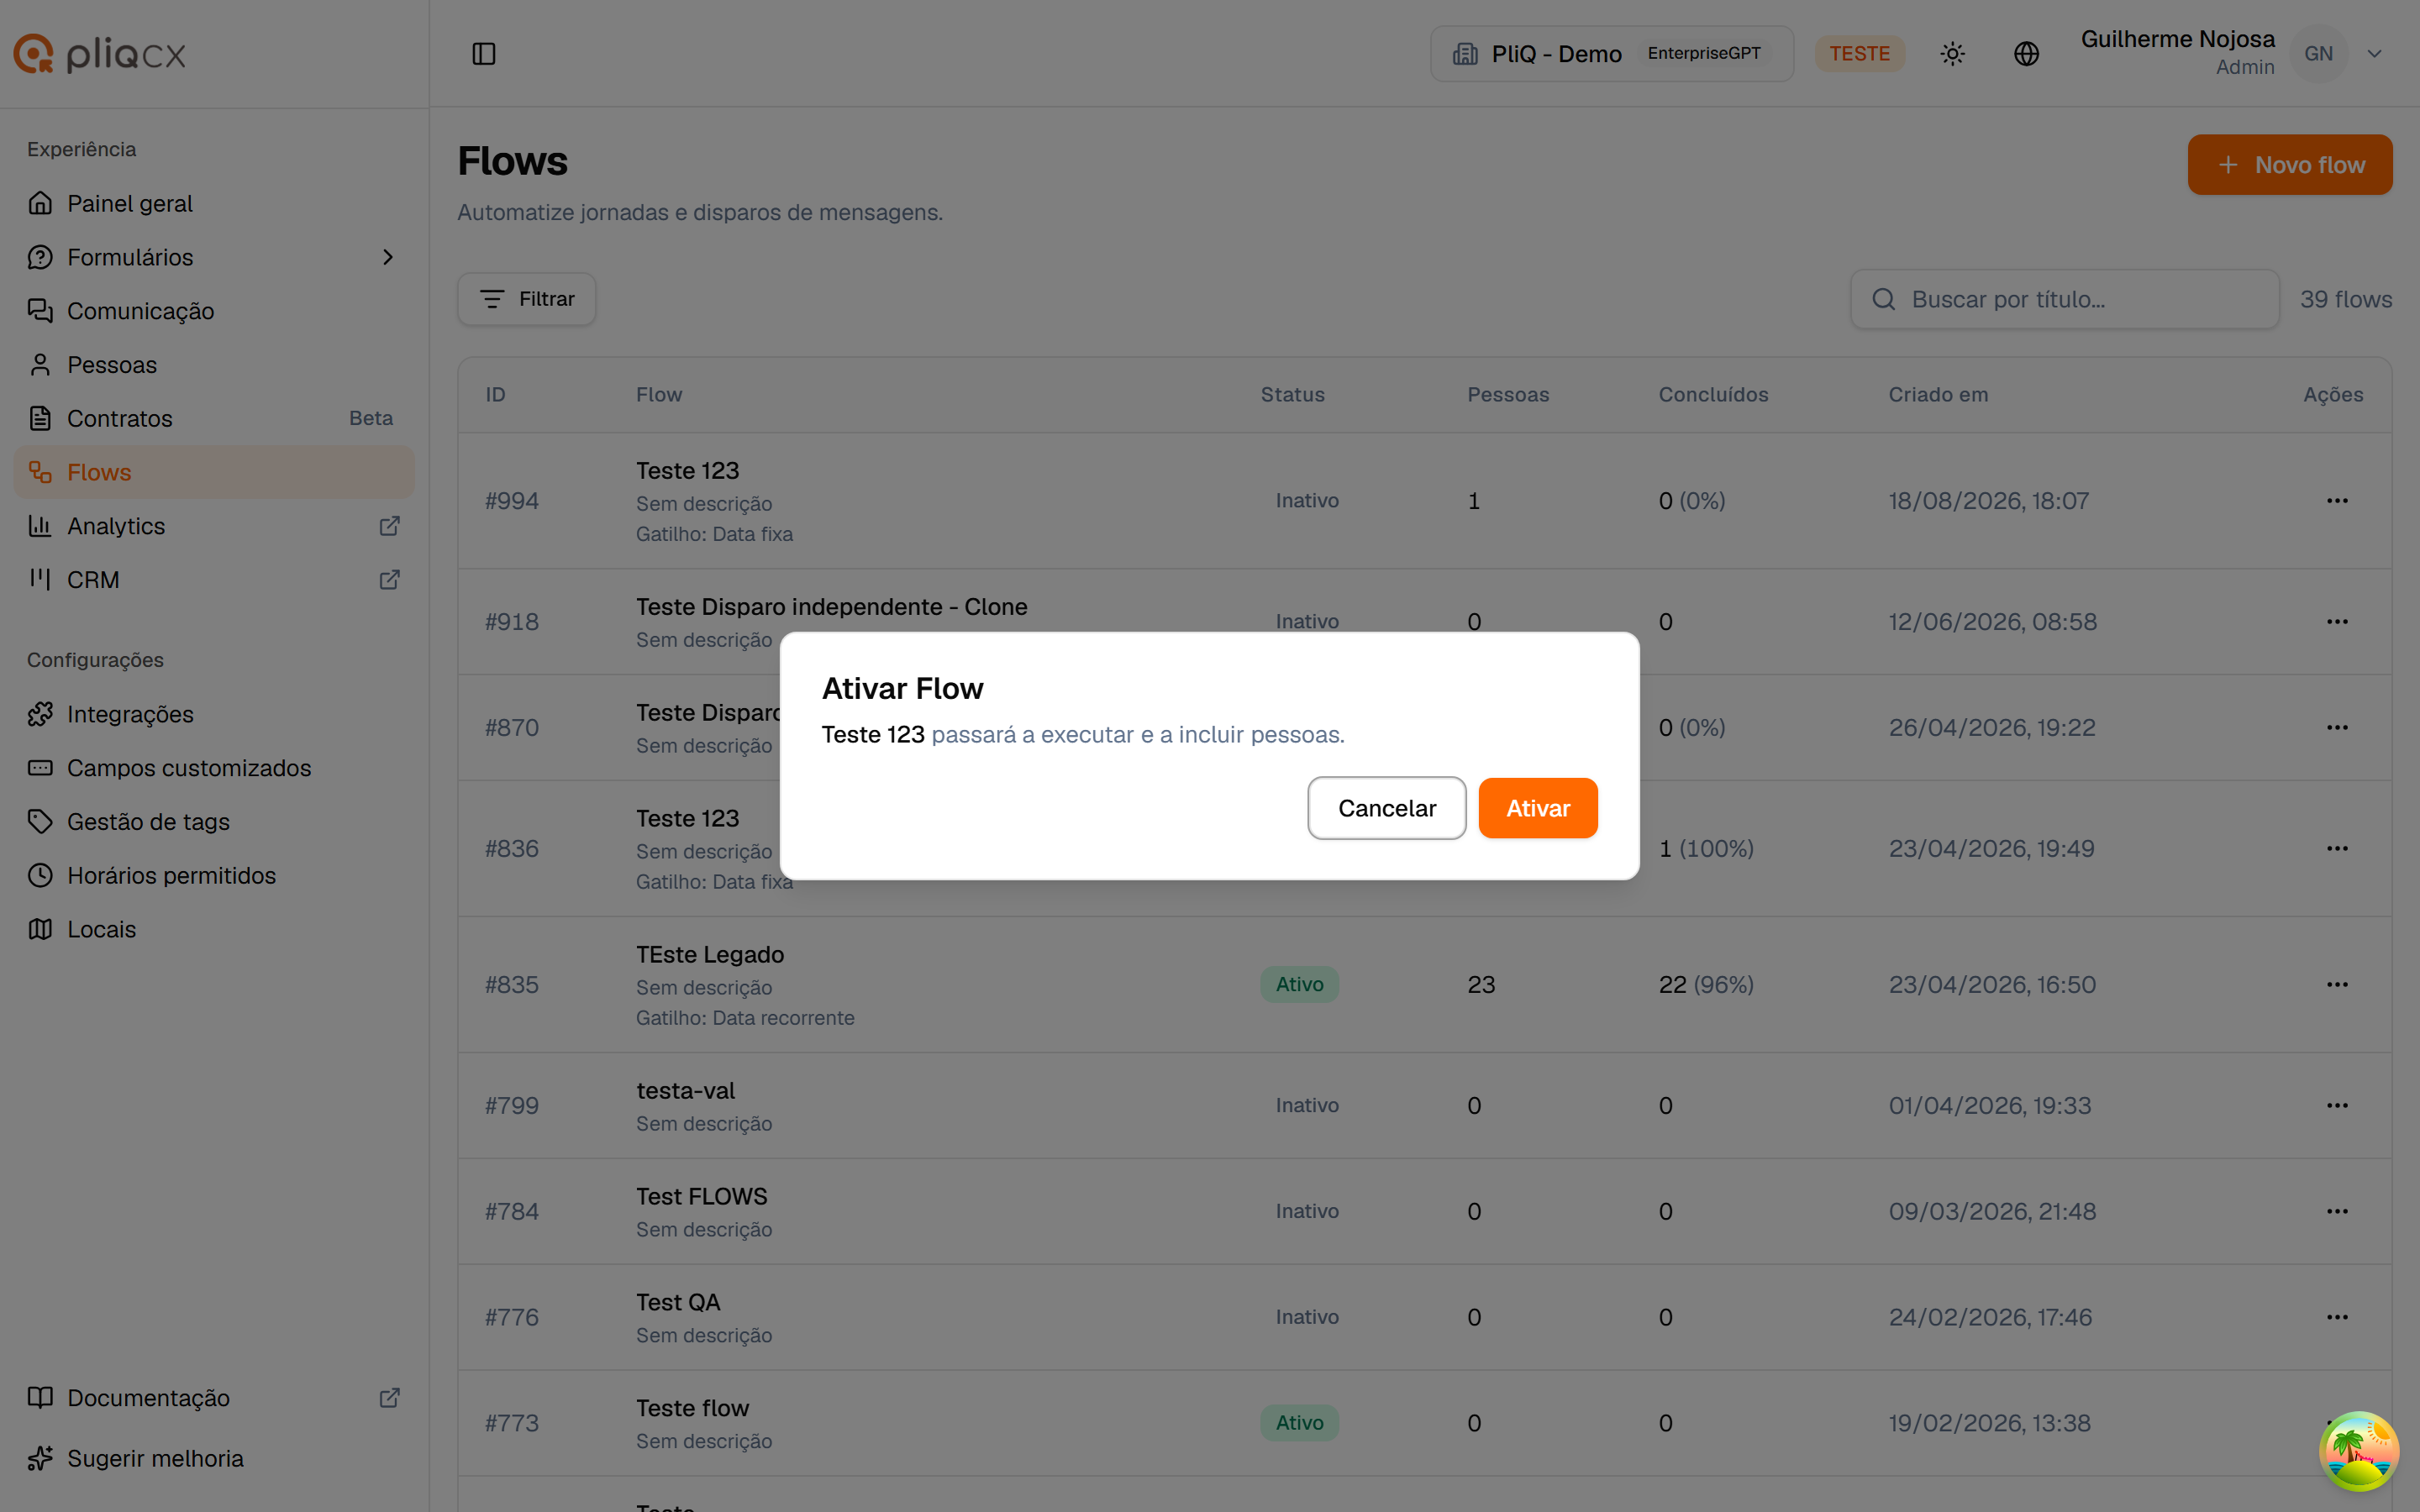Open Analytics external link icon
The width and height of the screenshot is (2420, 1512).
pos(390,526)
